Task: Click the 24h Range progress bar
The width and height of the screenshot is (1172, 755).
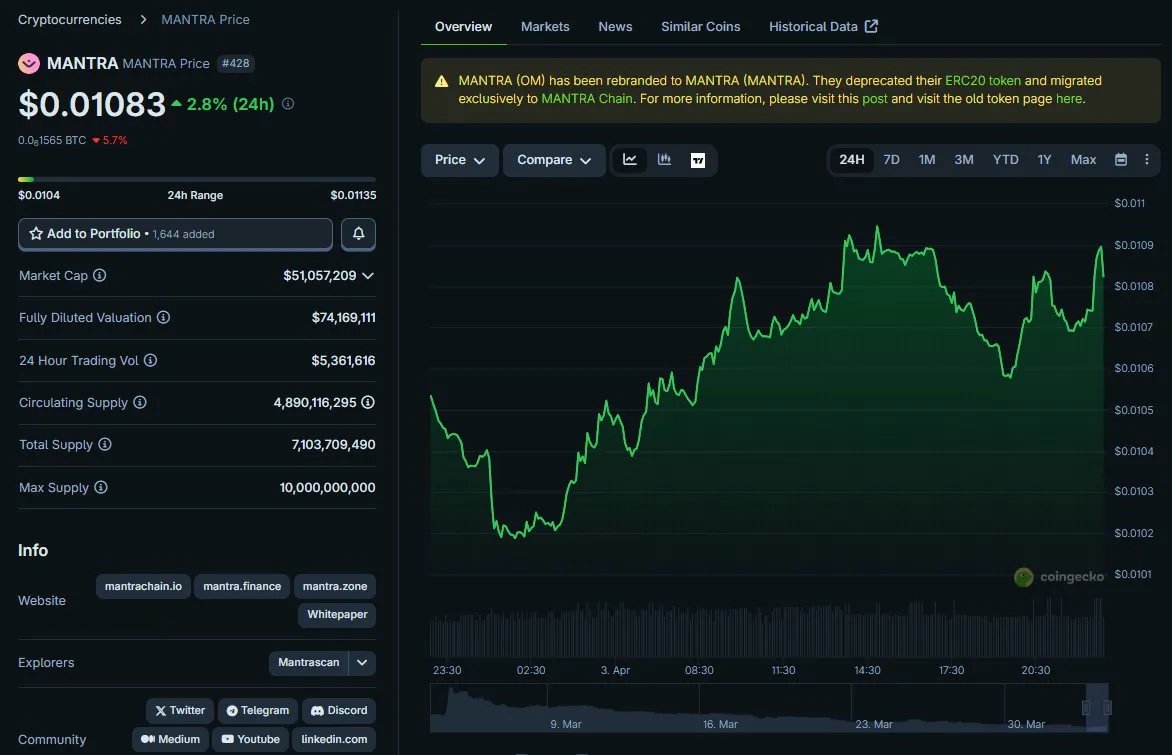Action: pyautogui.click(x=197, y=179)
